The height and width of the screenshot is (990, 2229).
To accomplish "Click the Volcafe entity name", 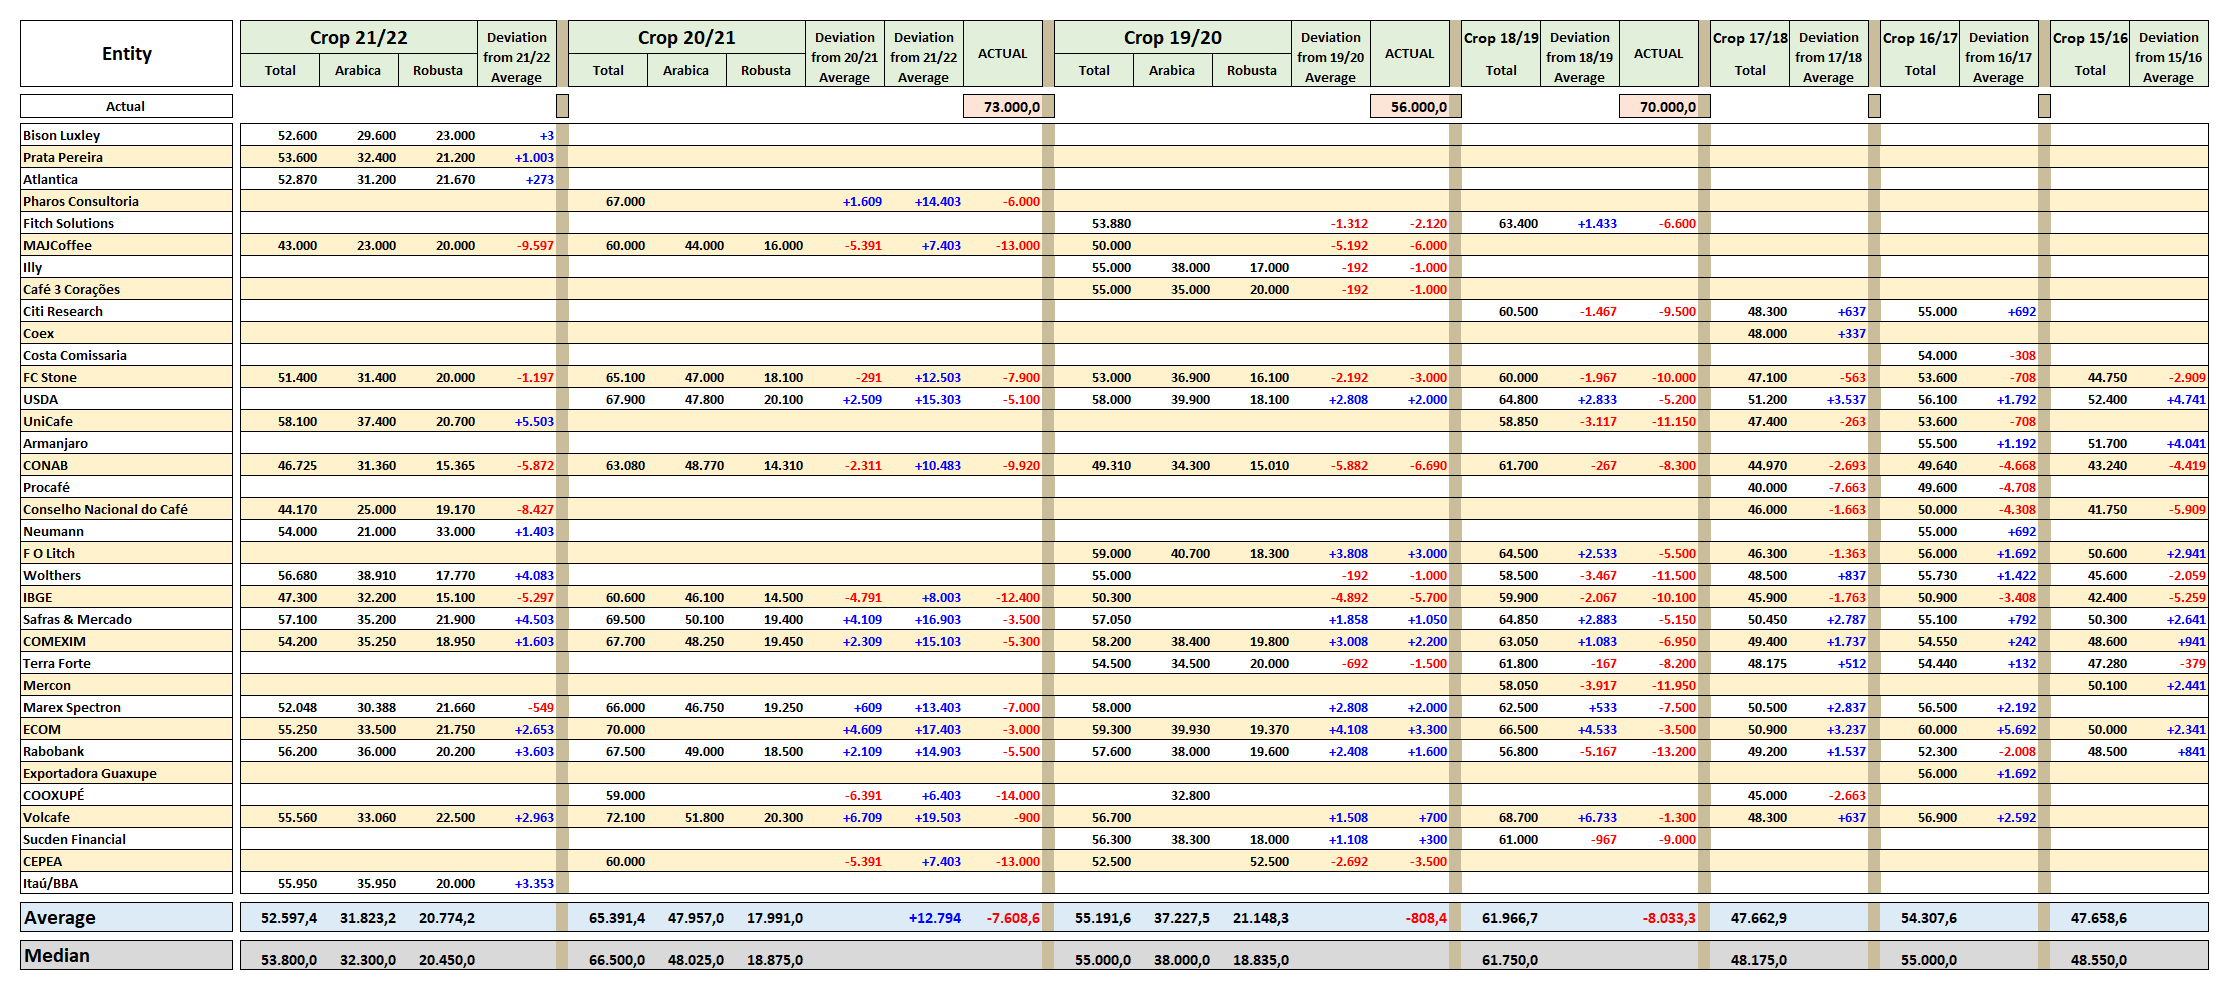I will [47, 817].
